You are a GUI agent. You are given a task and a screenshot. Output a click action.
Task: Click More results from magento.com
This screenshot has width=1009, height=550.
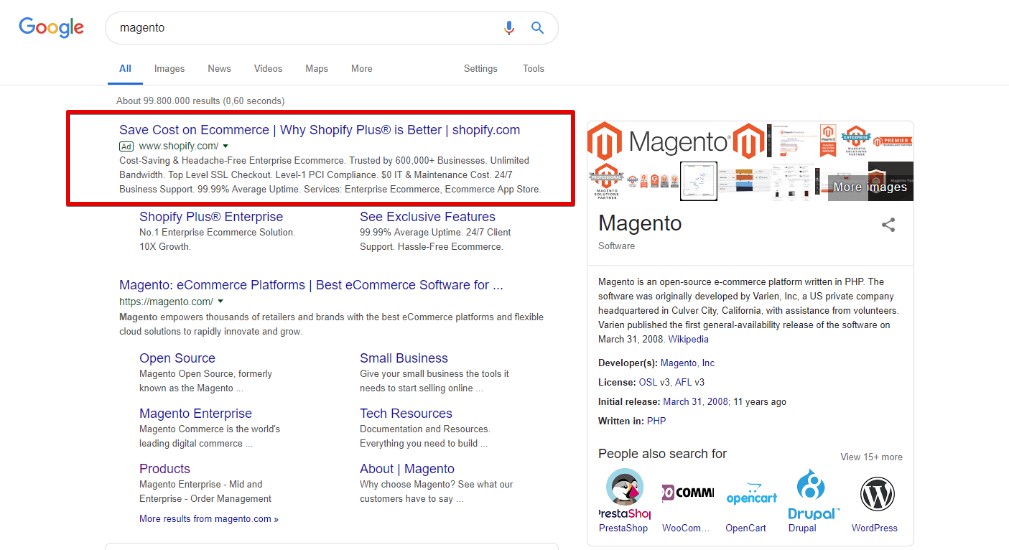click(x=208, y=518)
